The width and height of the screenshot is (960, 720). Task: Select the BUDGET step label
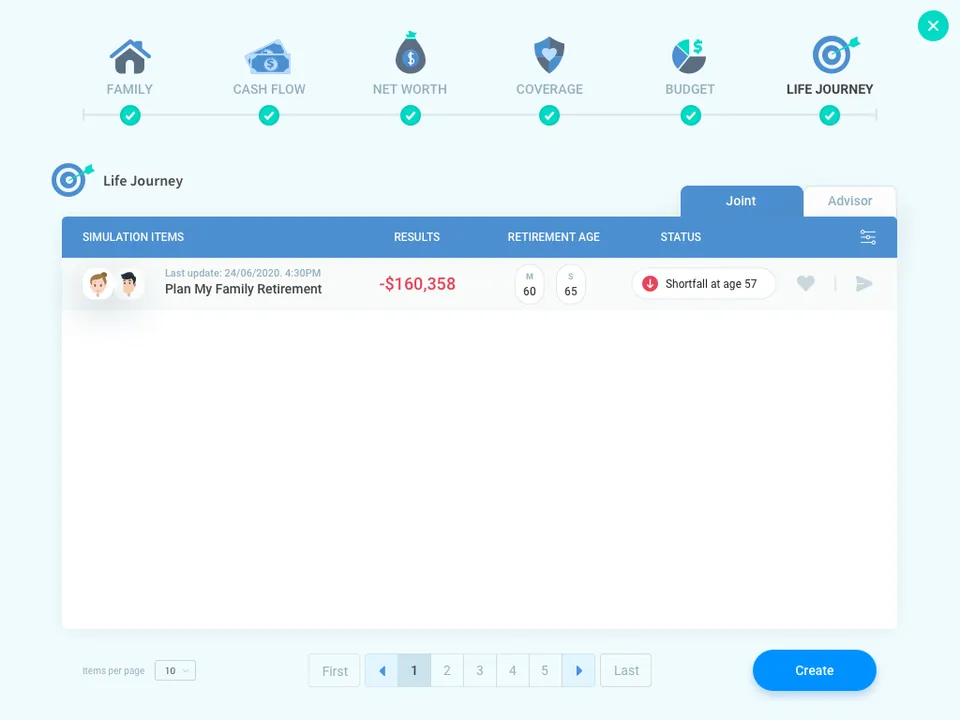690,89
